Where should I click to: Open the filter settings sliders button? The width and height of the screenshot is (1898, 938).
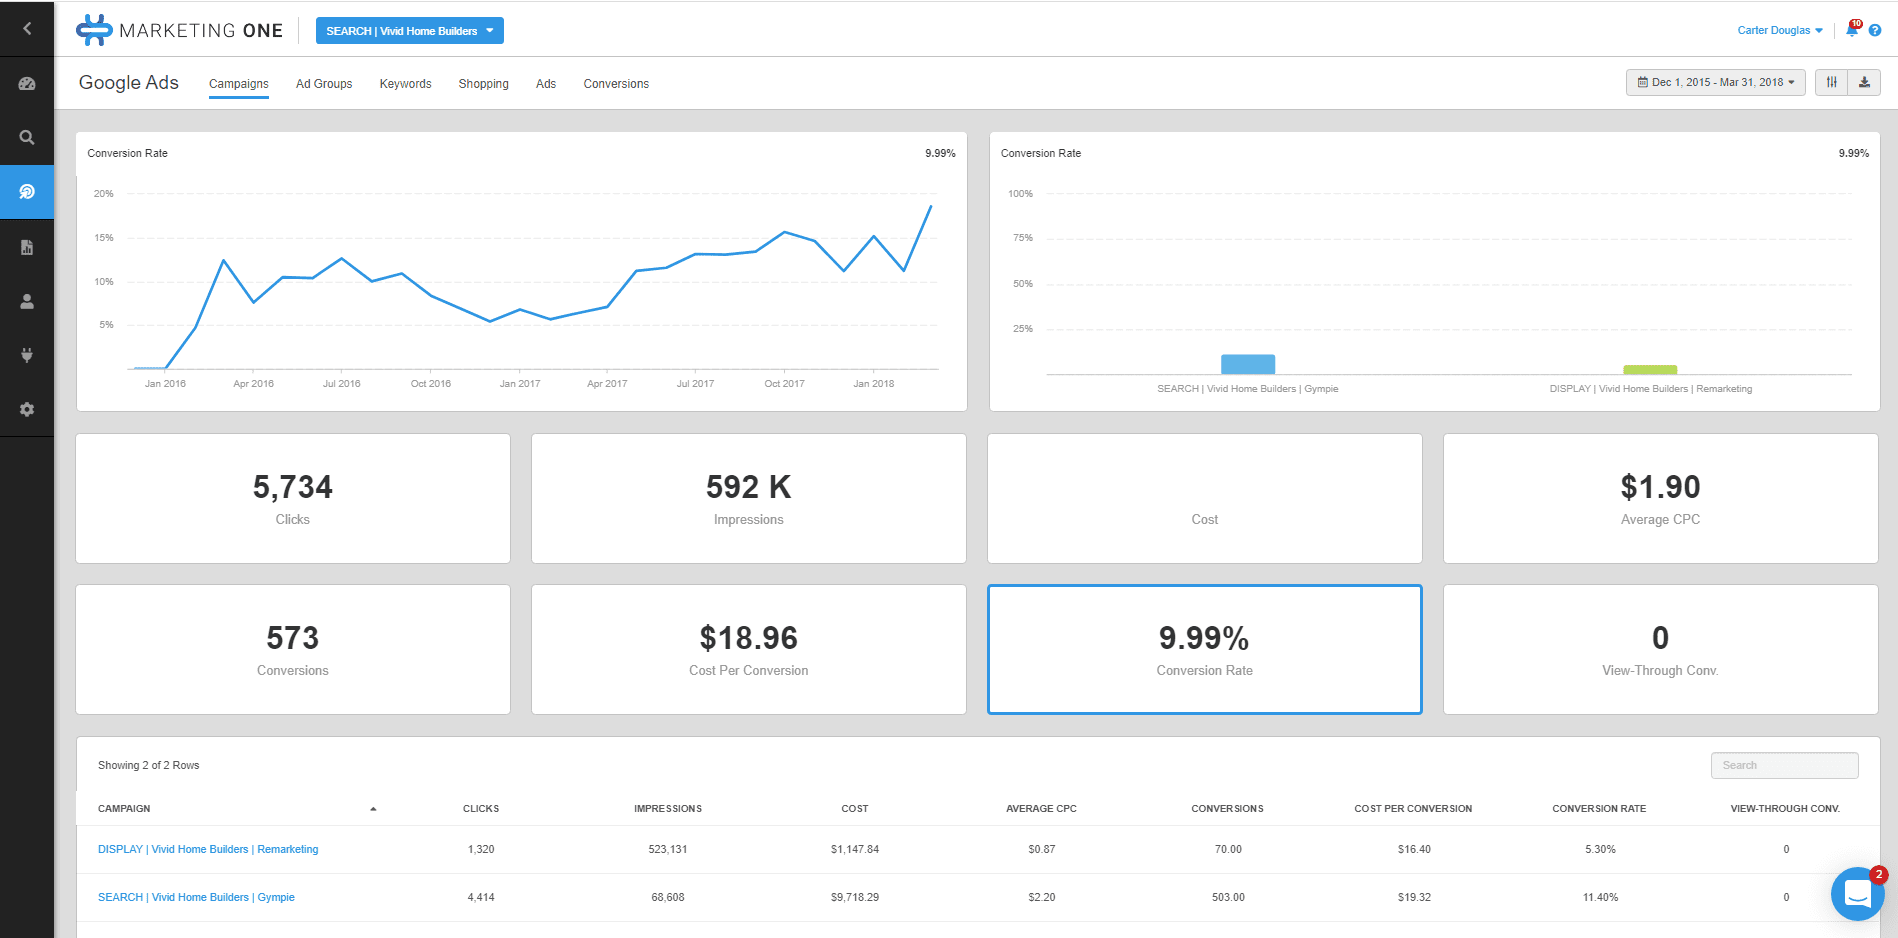(x=1832, y=82)
